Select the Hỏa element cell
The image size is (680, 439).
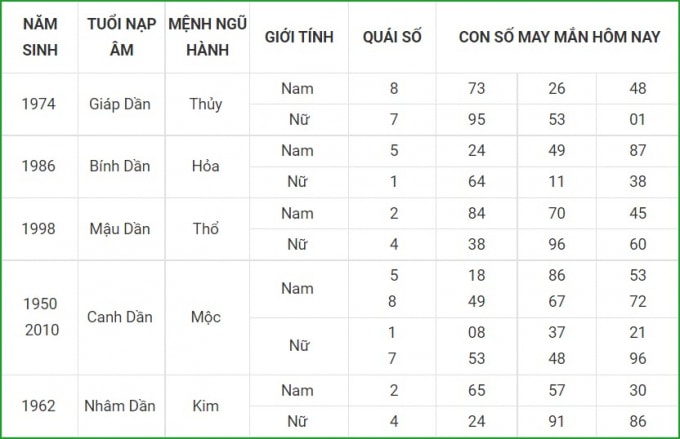point(206,166)
